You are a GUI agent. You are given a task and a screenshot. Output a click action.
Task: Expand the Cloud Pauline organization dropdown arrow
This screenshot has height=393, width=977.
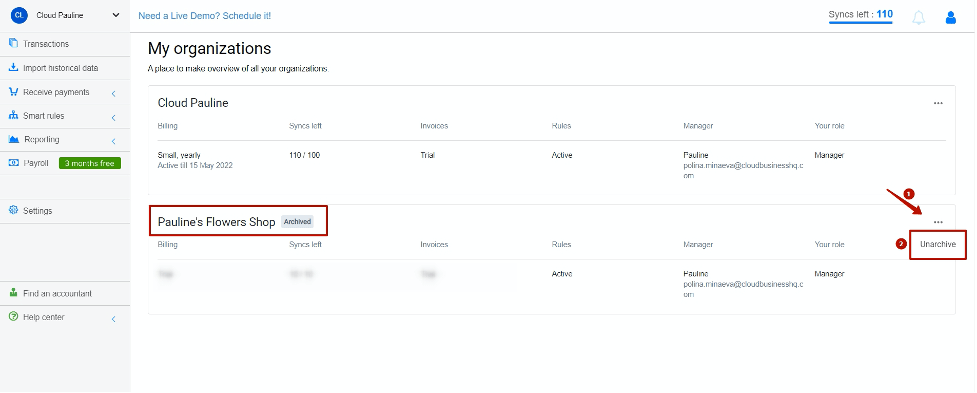(116, 15)
